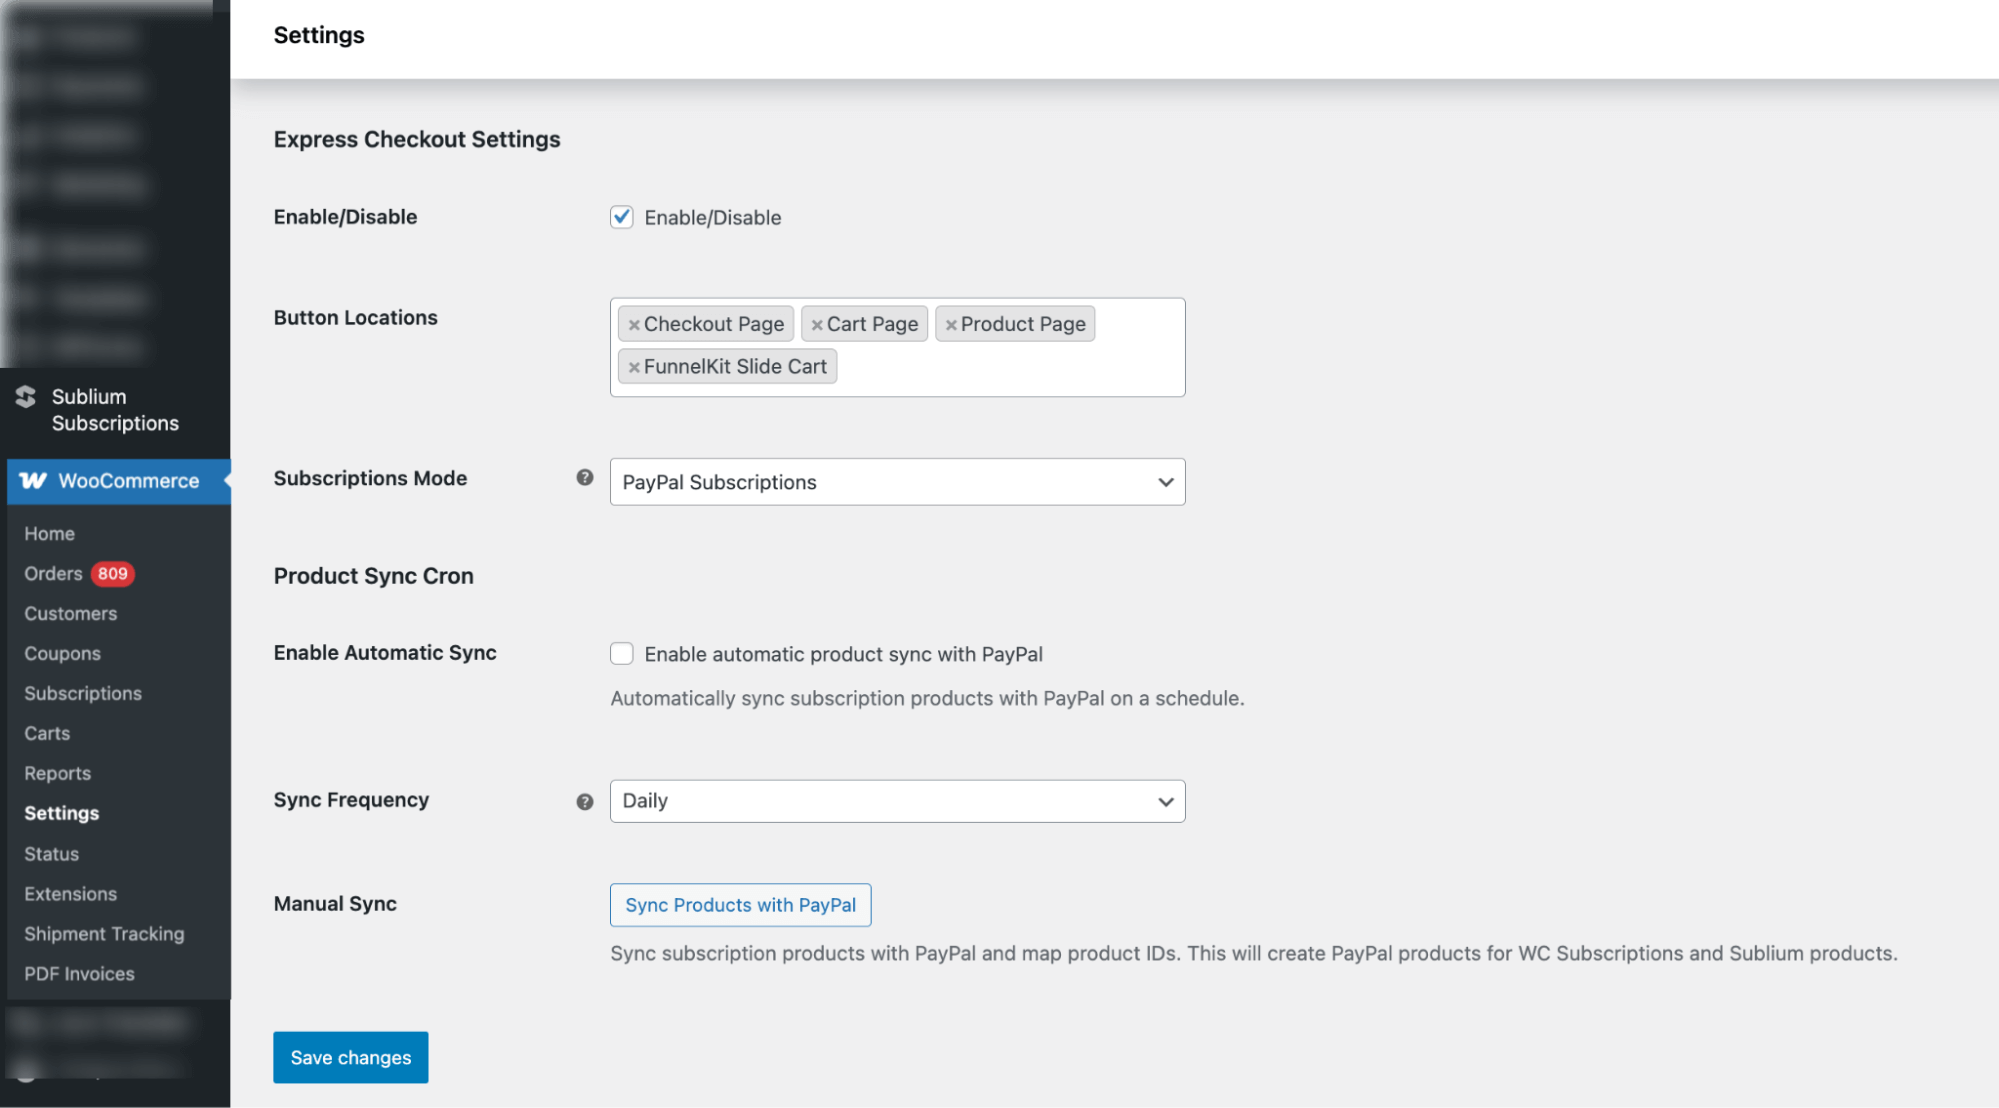Change the Sync Frequency from Daily
This screenshot has width=1999, height=1108.
(x=896, y=801)
